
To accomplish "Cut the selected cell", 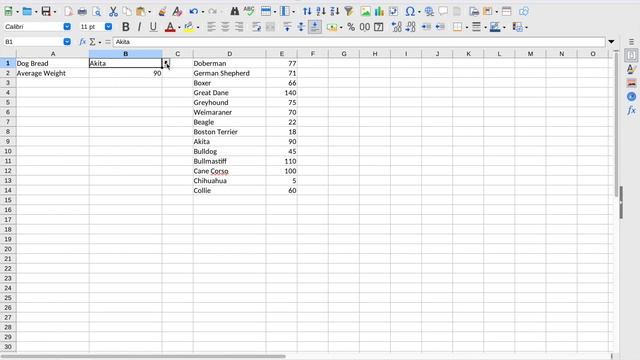I will [113, 11].
